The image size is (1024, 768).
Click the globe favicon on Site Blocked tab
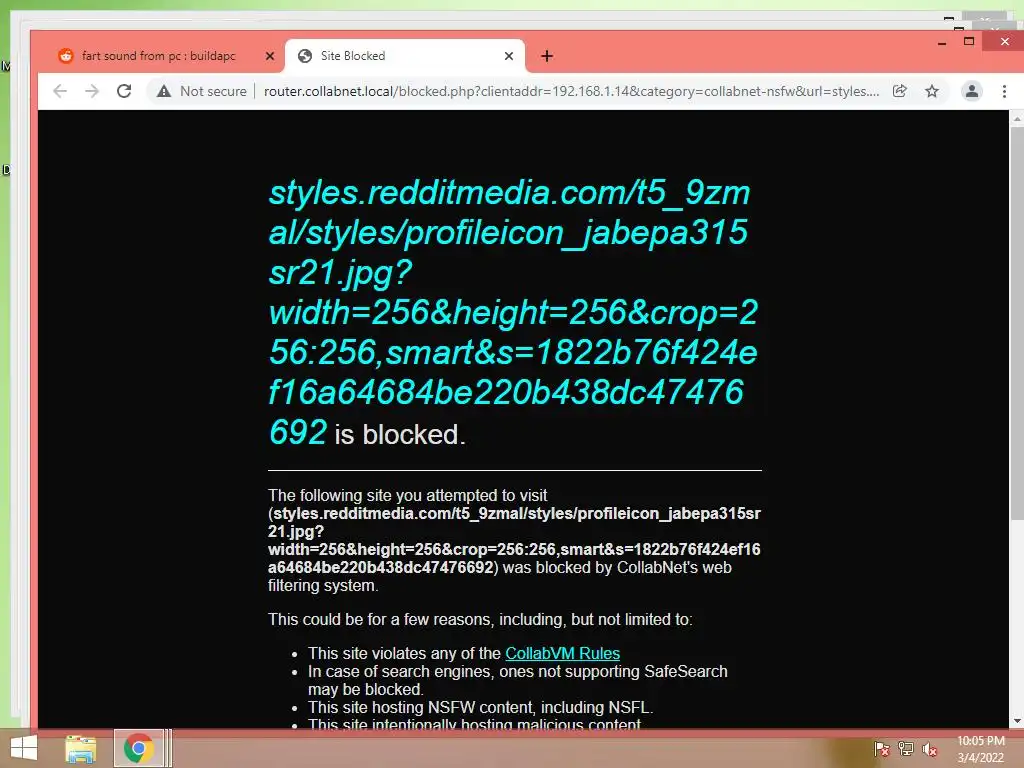[x=305, y=56]
